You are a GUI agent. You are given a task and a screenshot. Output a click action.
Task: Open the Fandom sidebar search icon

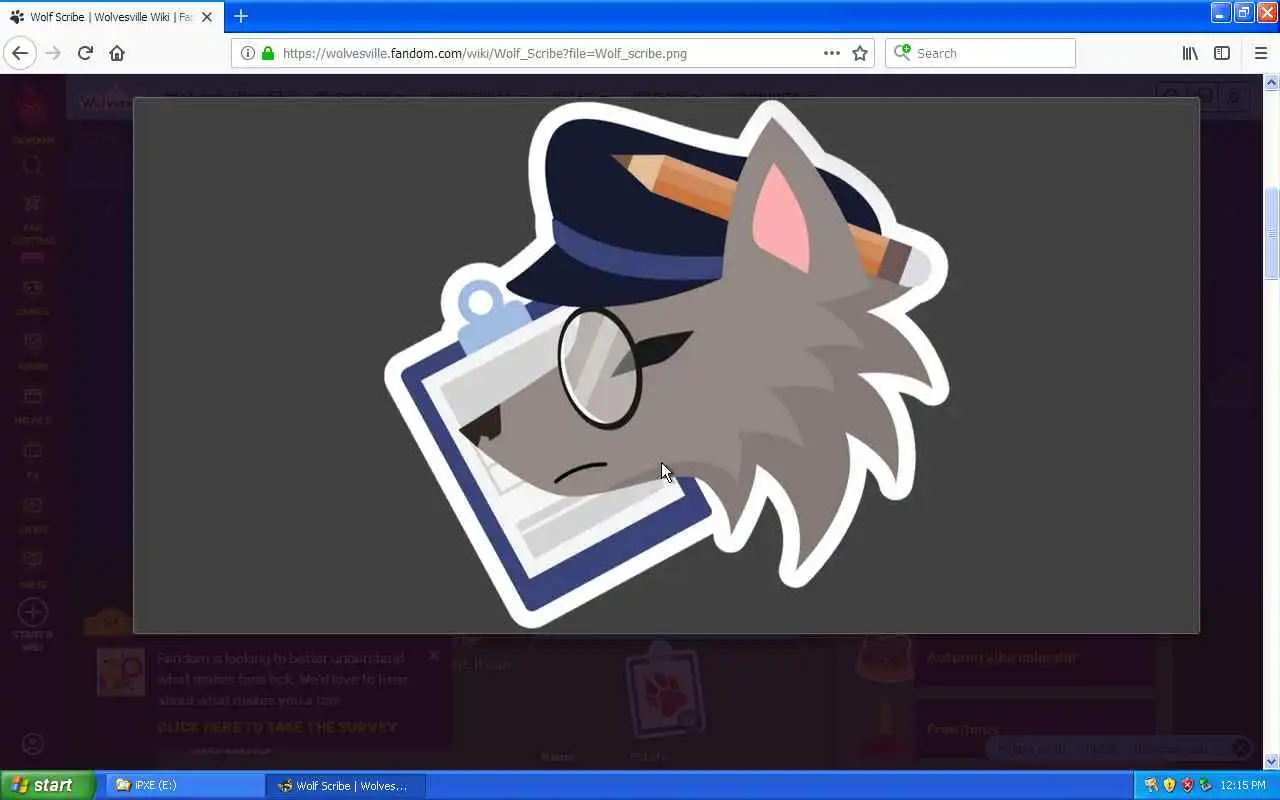(x=32, y=166)
